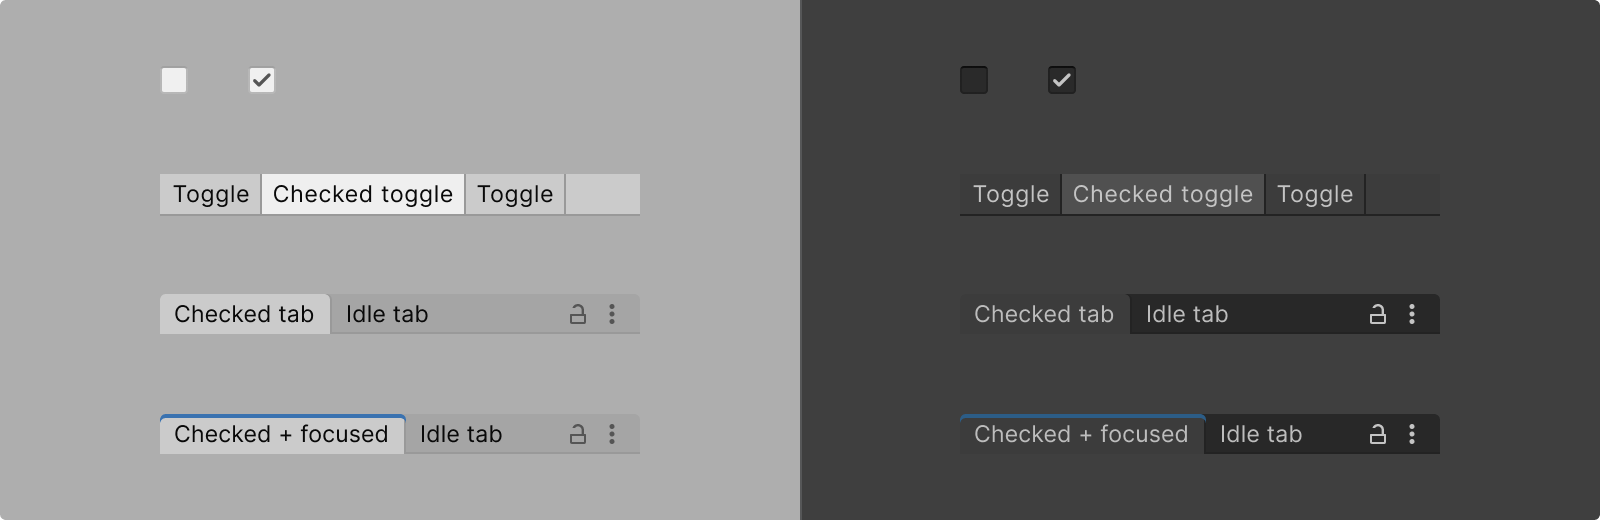Viewport: 1600px width, 520px height.
Task: Click the light Toggle button after Checked toggle
Action: point(515,194)
